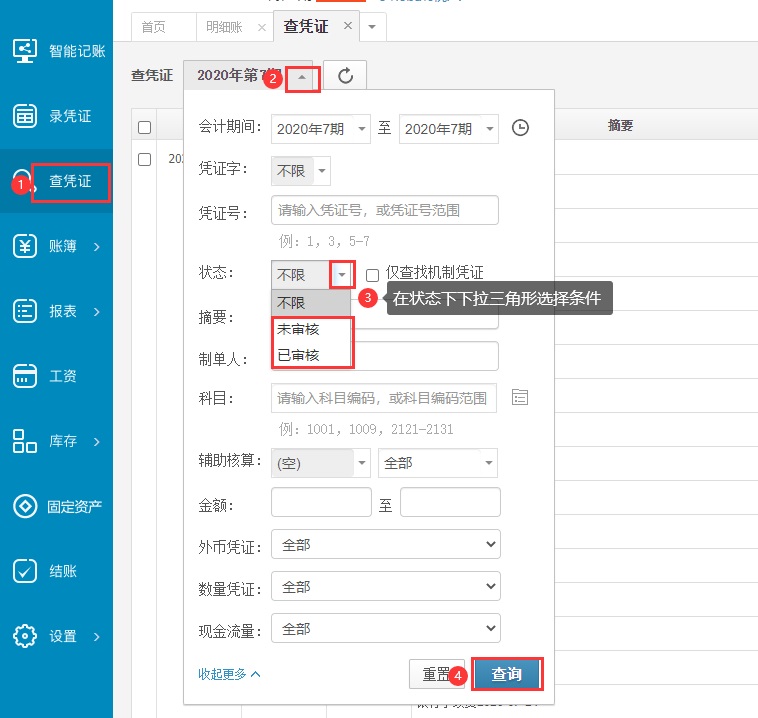Open the subject picker icon beside 科目
The image size is (758, 718).
click(x=519, y=397)
